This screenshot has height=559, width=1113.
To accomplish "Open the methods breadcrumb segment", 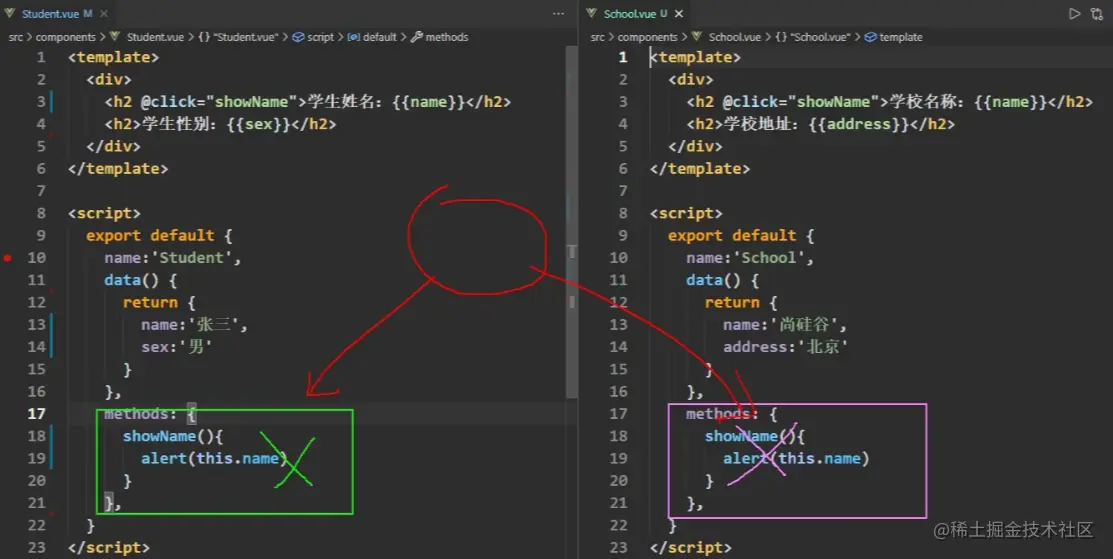I will (446, 37).
